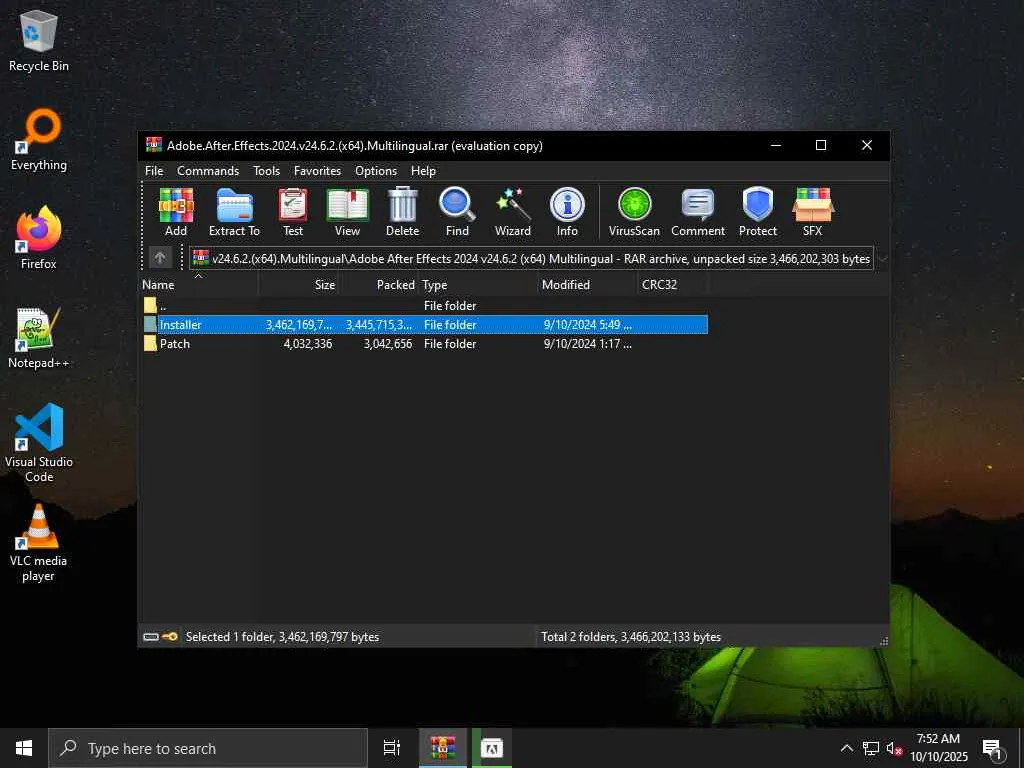
Task: Click the archive path address field
Action: point(531,259)
